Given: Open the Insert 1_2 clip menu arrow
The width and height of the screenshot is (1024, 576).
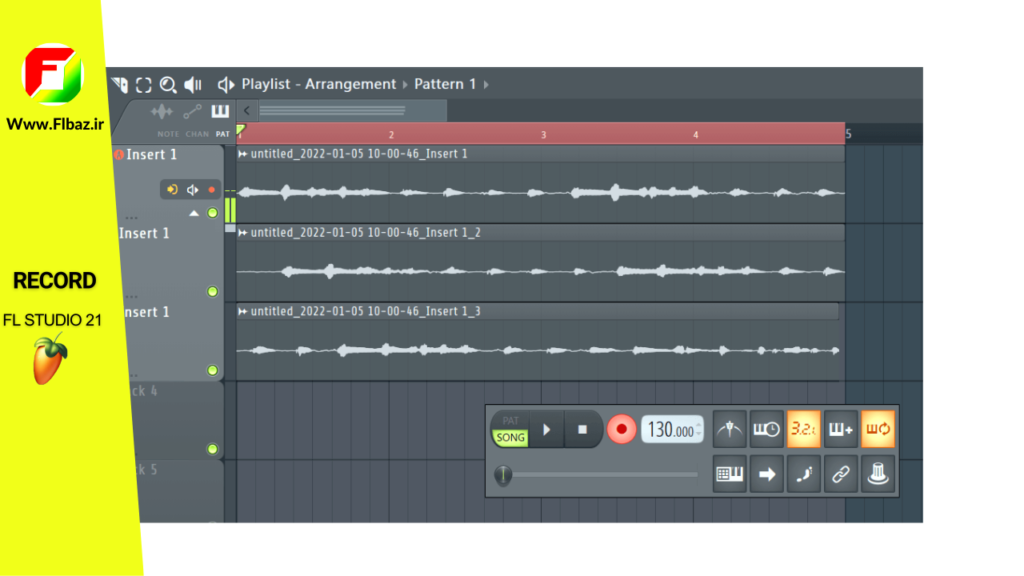Looking at the screenshot, I should 243,232.
